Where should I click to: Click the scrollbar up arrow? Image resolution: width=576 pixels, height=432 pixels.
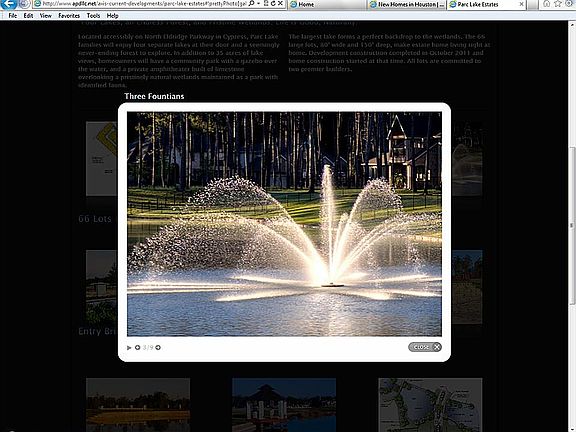(572, 25)
